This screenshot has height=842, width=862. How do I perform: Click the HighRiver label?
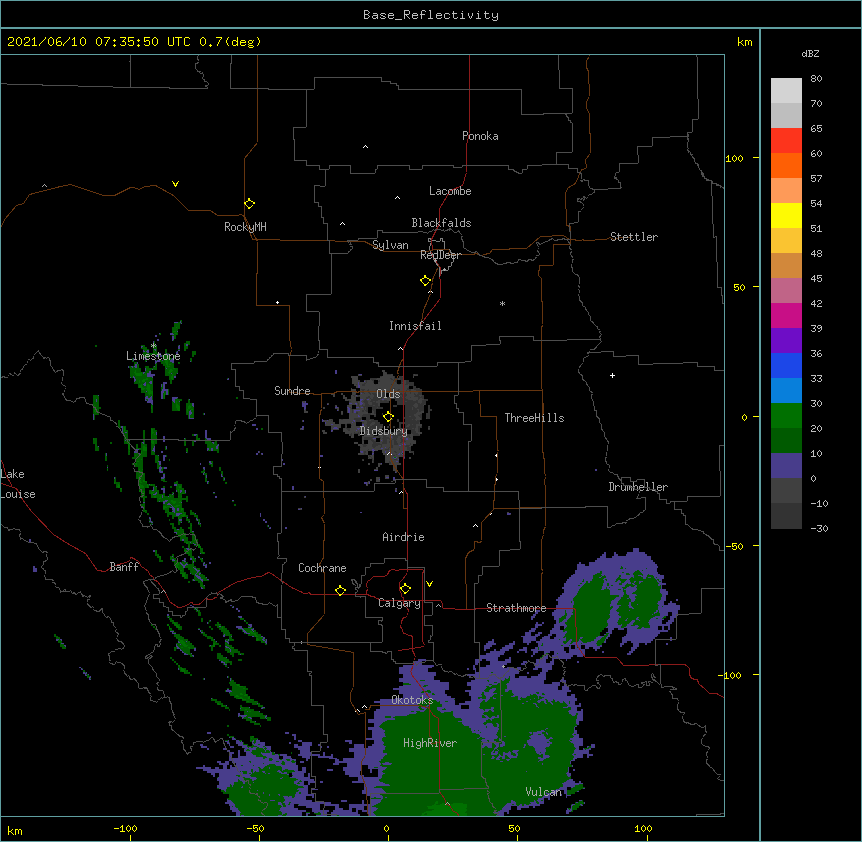point(430,743)
